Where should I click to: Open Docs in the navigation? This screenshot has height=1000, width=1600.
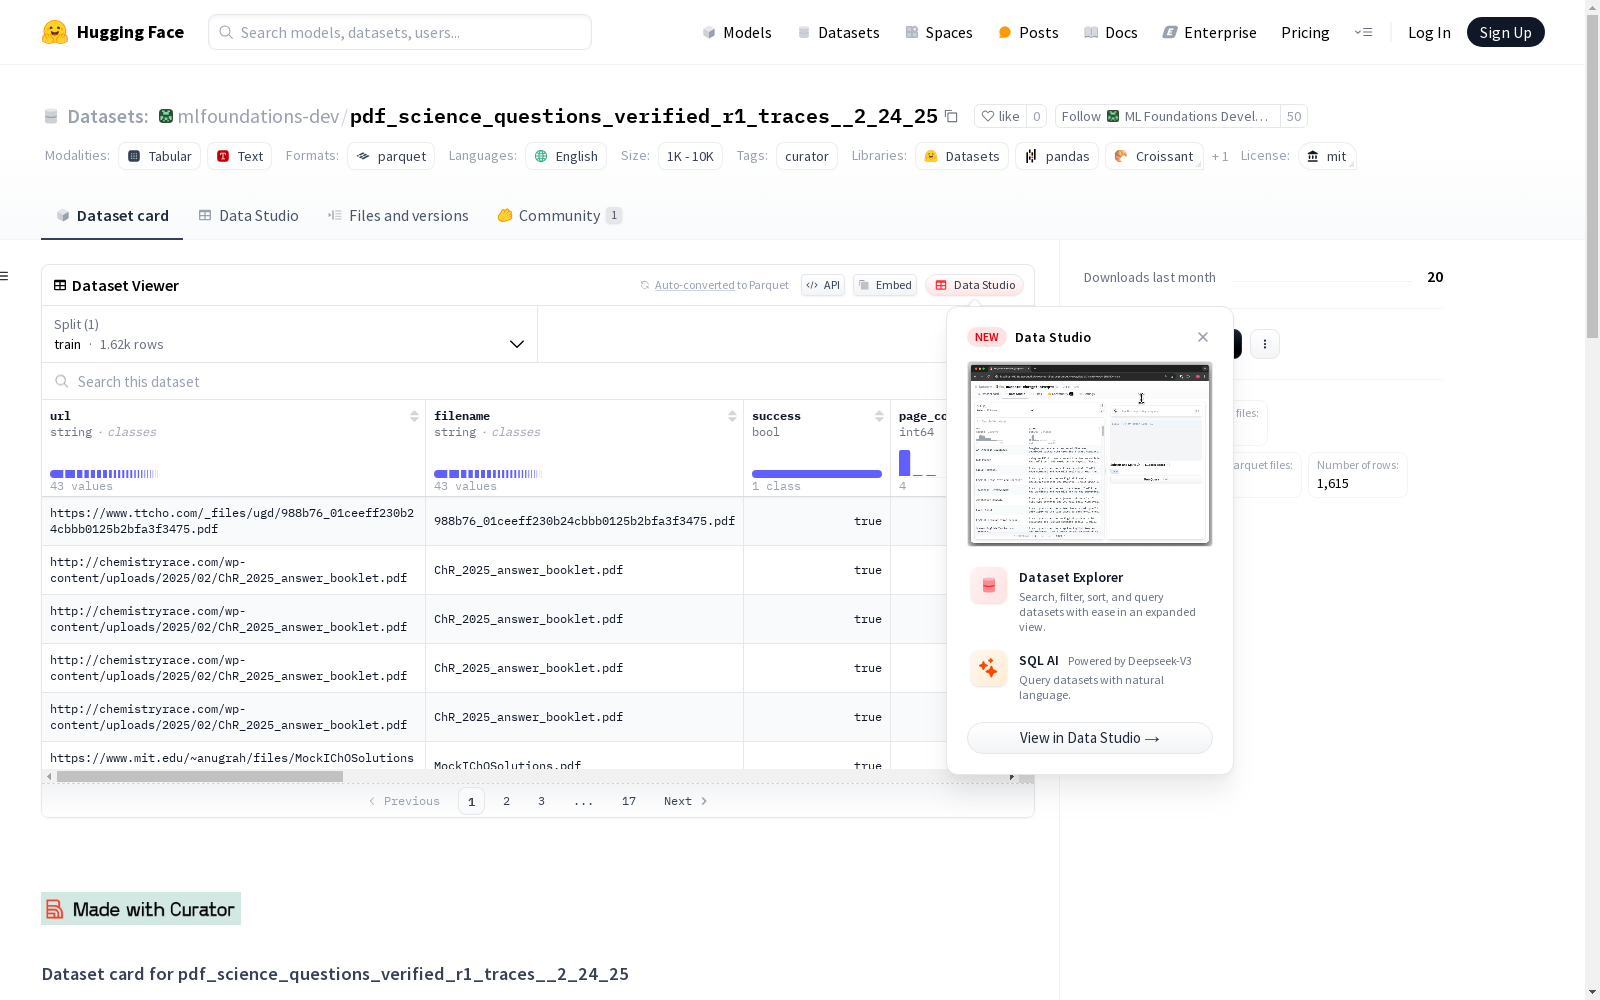[1111, 32]
